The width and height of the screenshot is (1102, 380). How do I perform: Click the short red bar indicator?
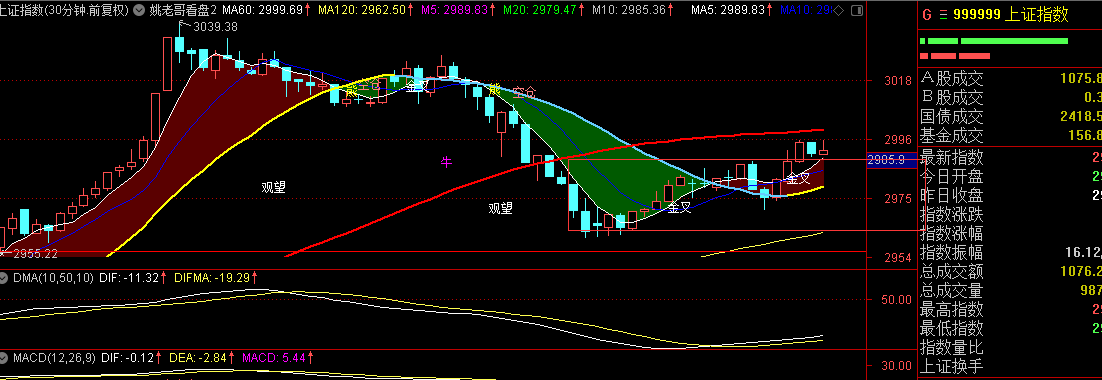click(974, 55)
